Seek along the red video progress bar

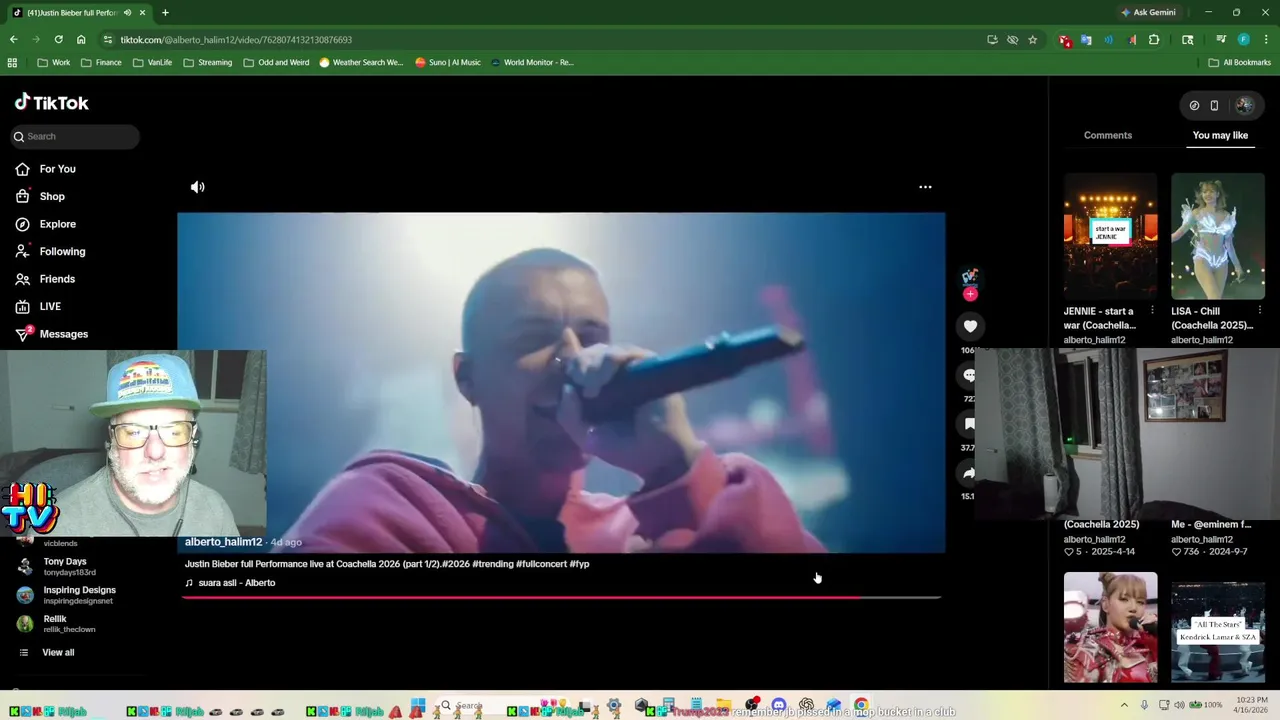(x=561, y=597)
